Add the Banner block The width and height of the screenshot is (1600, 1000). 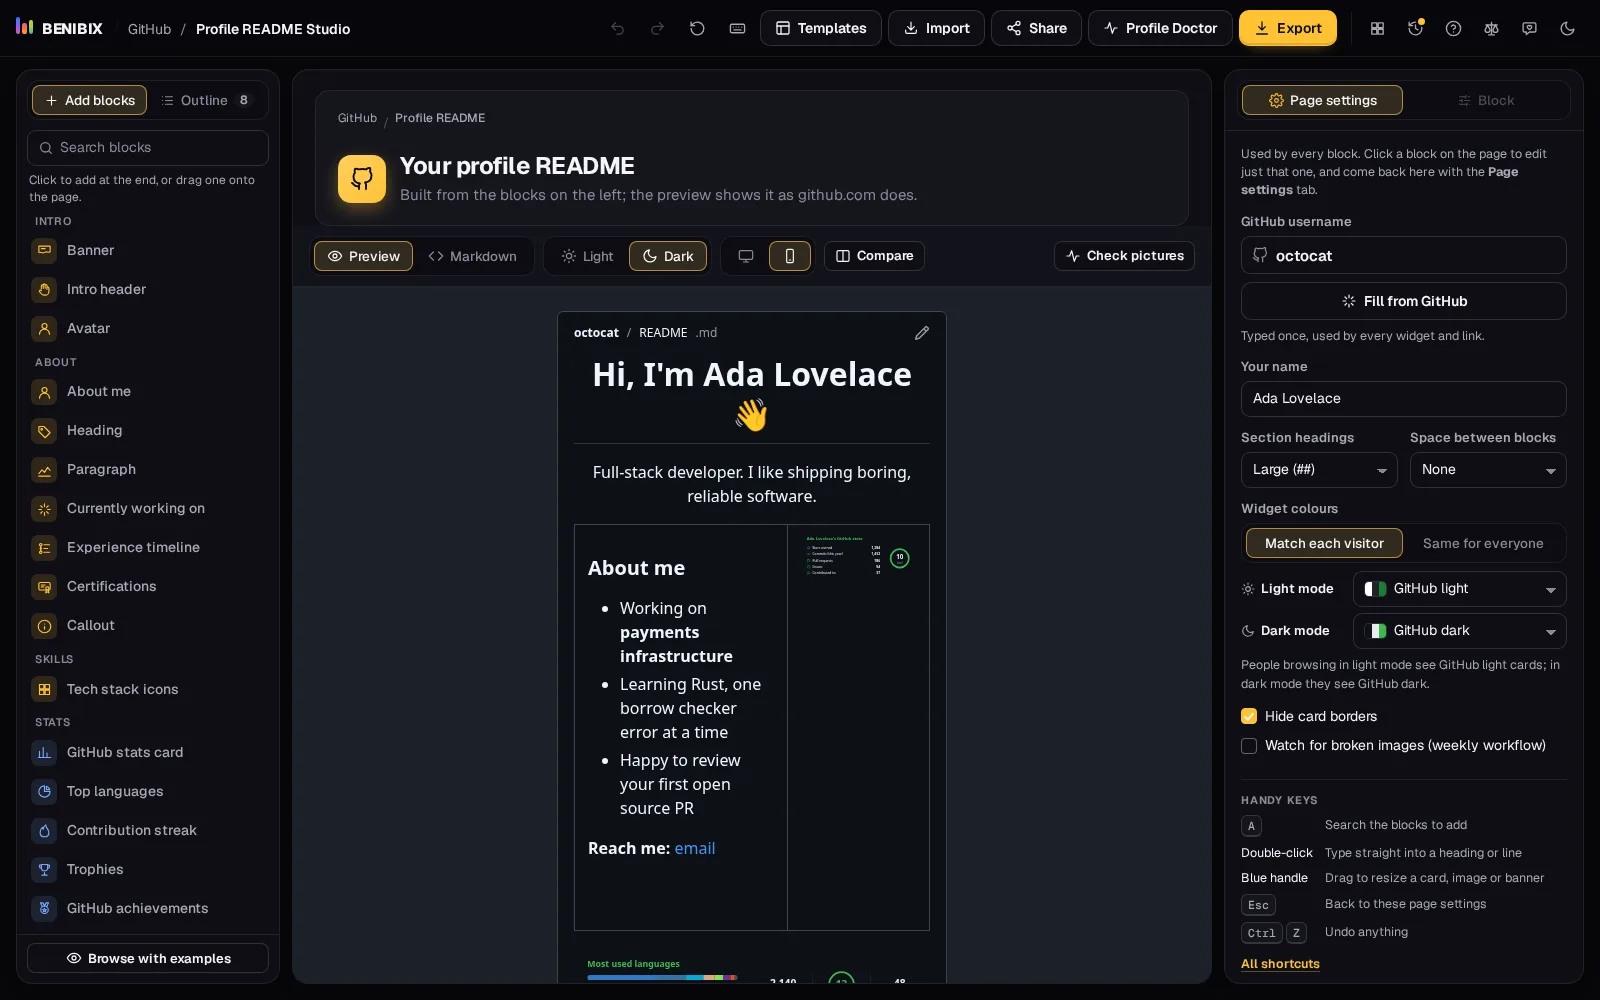[x=148, y=250]
